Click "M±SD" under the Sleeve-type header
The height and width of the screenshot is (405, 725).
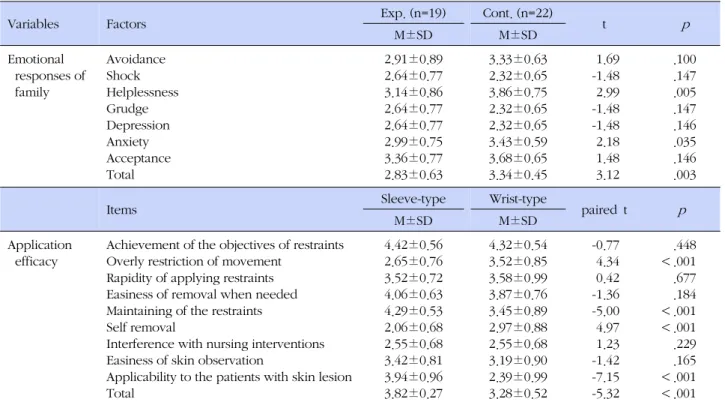pos(413,221)
